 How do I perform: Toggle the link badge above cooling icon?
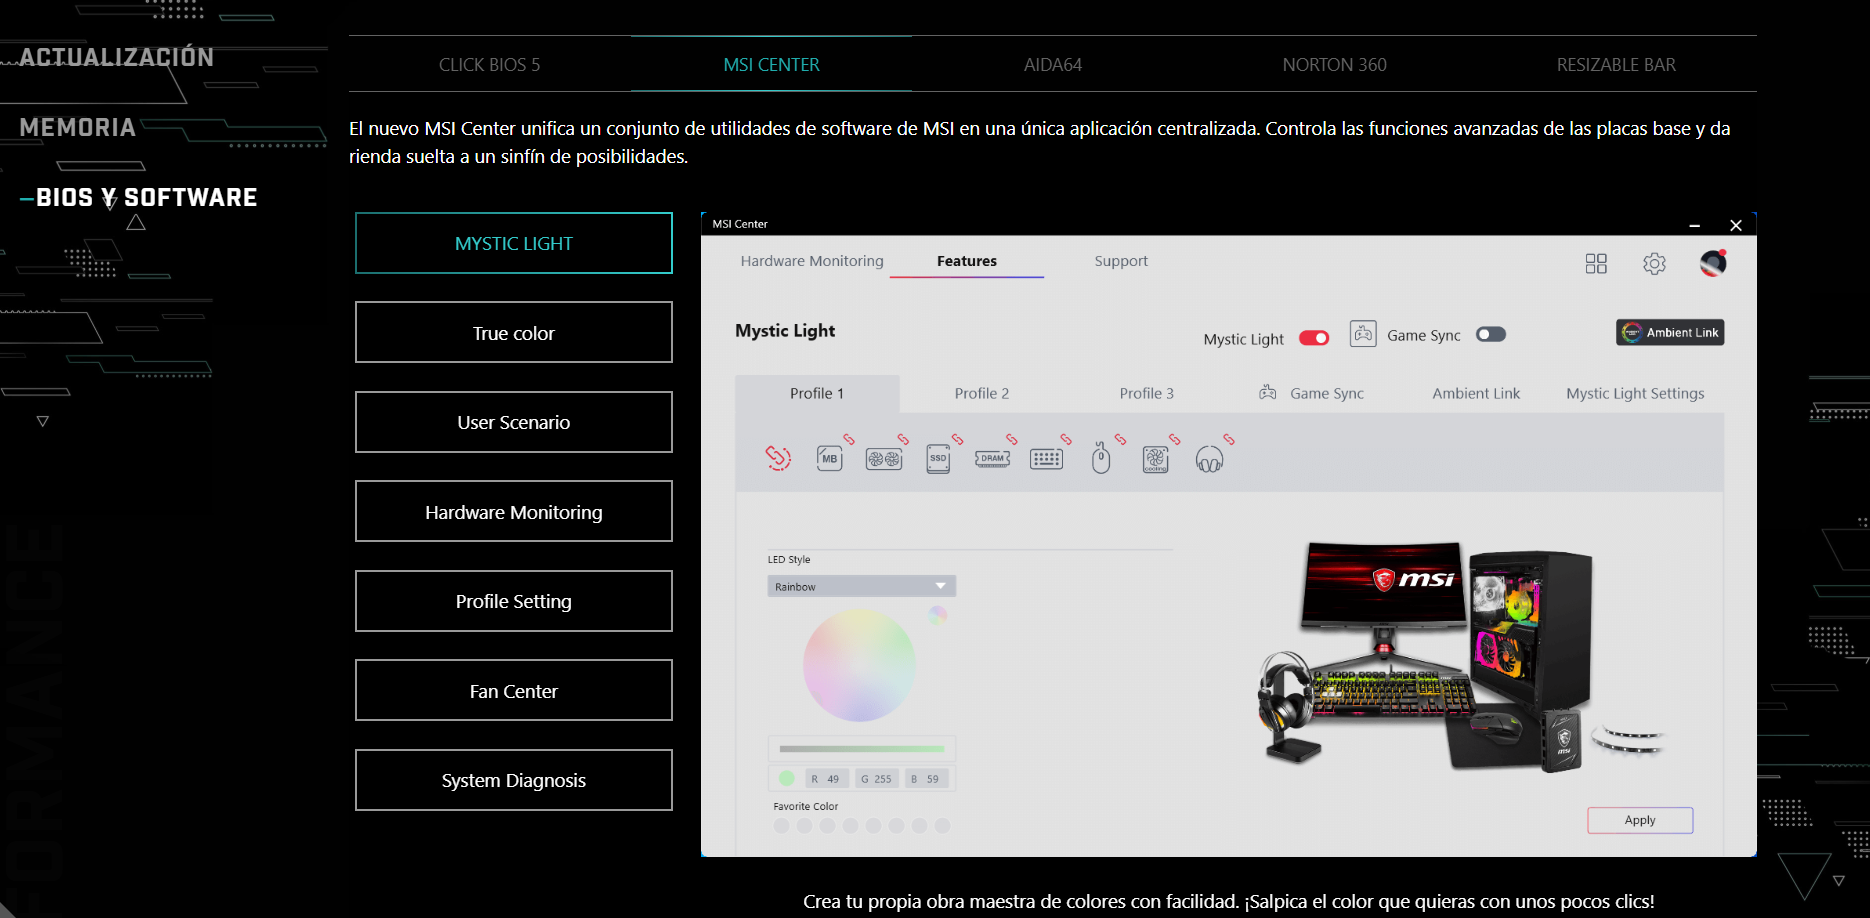1174,439
